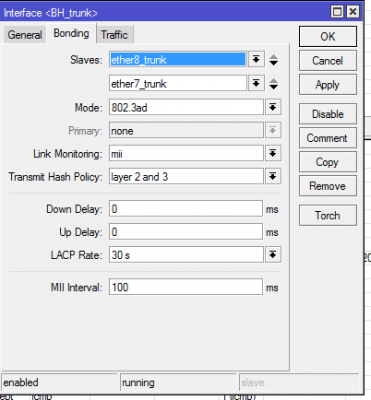Click up/down stepper beside ether8_trunk

click(274, 60)
